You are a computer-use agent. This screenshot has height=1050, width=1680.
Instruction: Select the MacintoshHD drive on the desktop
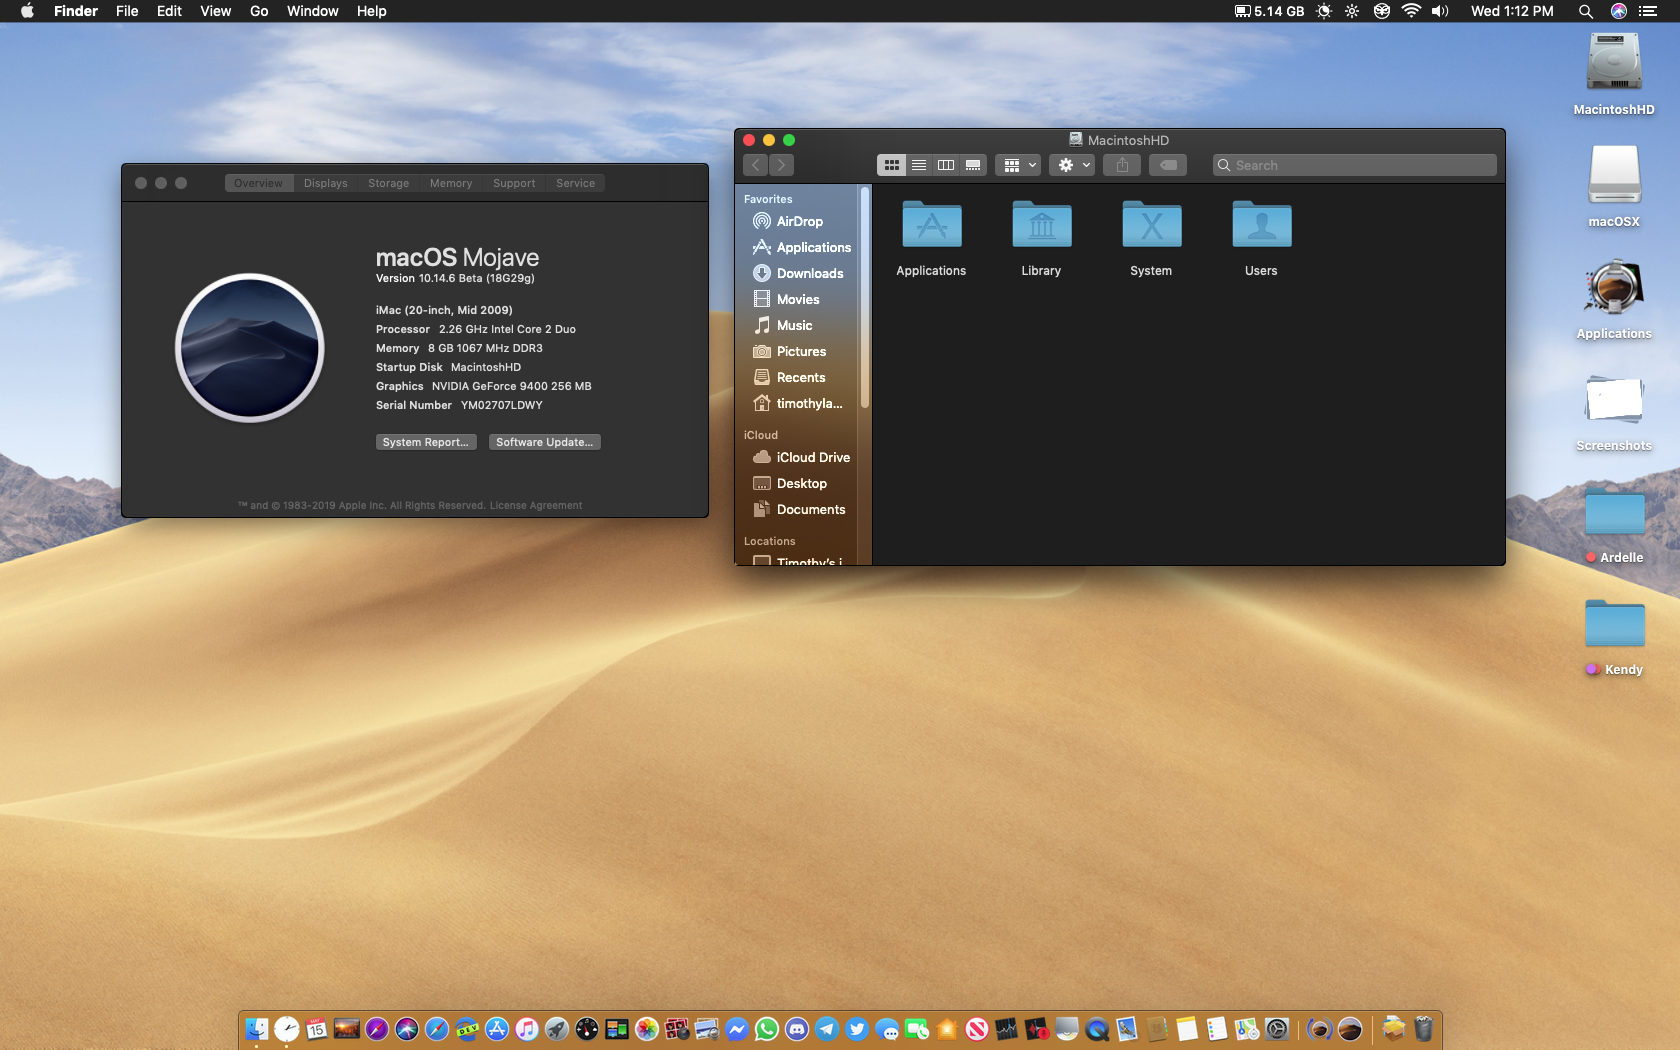click(x=1614, y=75)
